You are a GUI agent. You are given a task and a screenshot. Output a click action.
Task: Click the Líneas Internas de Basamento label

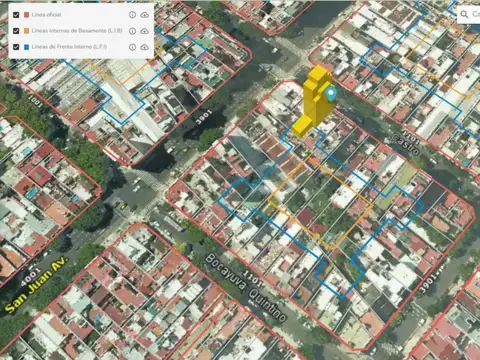click(x=77, y=31)
